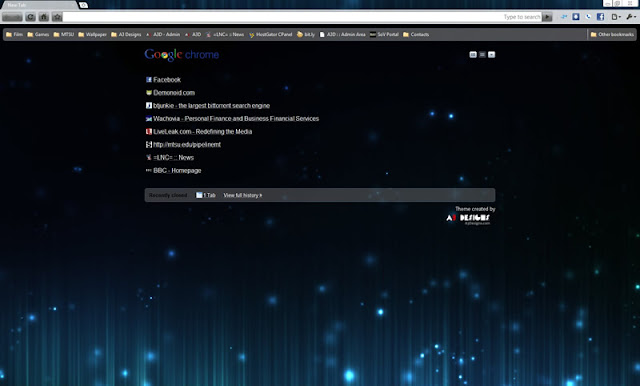Reload the page with the refresh button
The width and height of the screenshot is (640, 386).
coord(30,17)
